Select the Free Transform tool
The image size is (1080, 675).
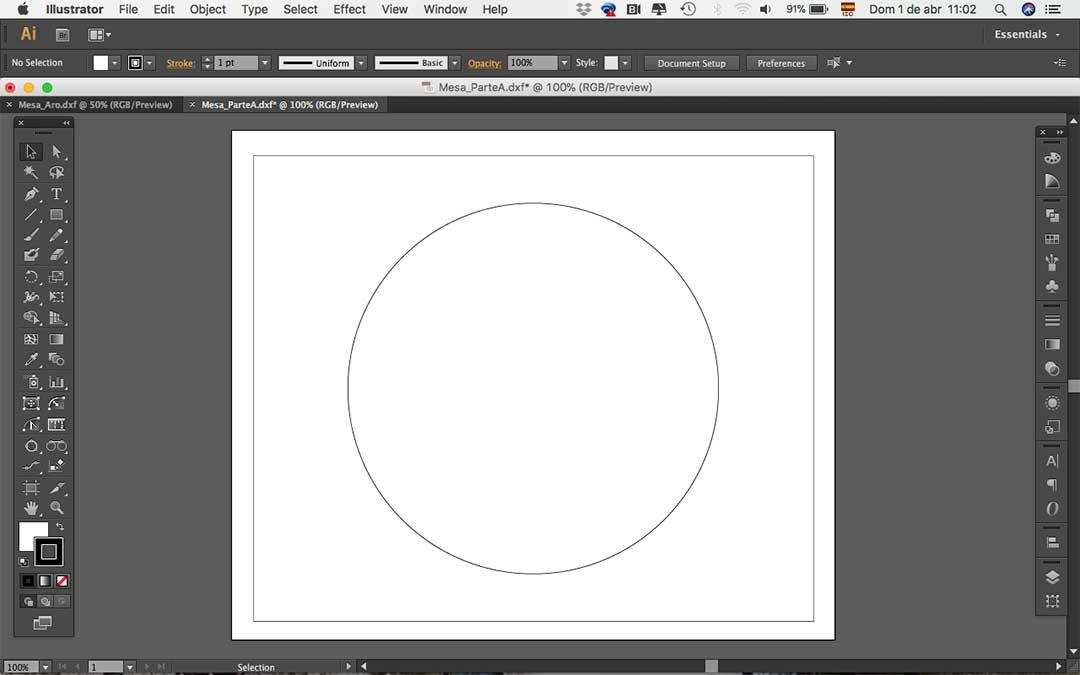tap(56, 297)
